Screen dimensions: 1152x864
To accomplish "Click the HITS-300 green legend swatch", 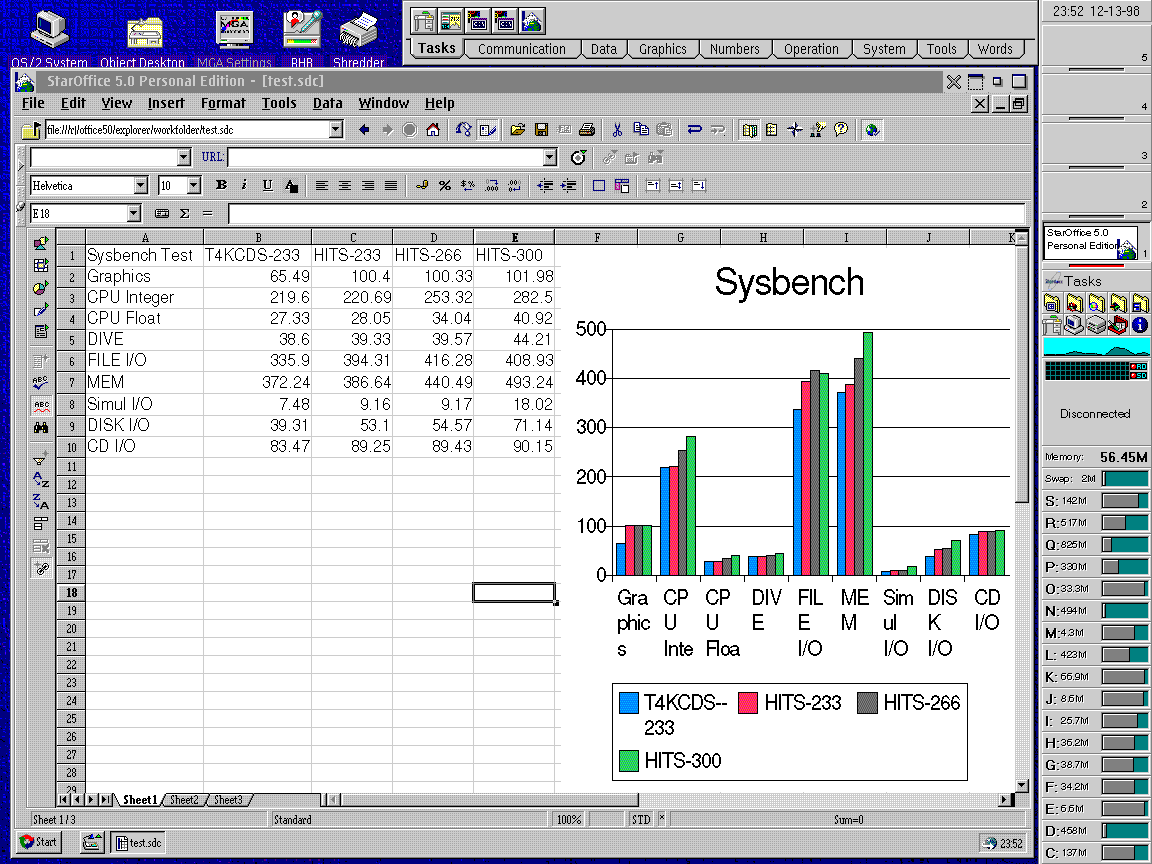I will (628, 761).
